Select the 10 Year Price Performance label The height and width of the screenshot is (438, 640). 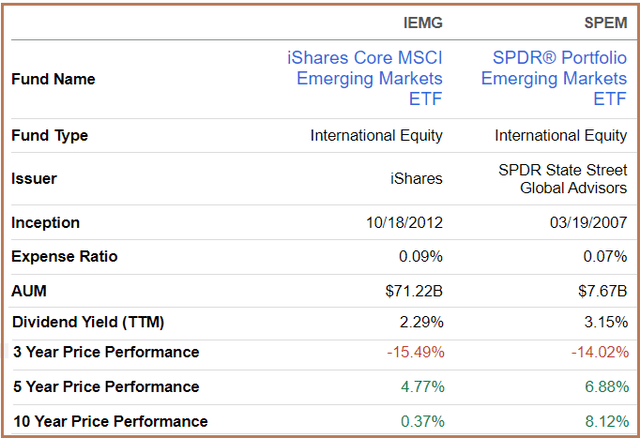[x=110, y=421]
